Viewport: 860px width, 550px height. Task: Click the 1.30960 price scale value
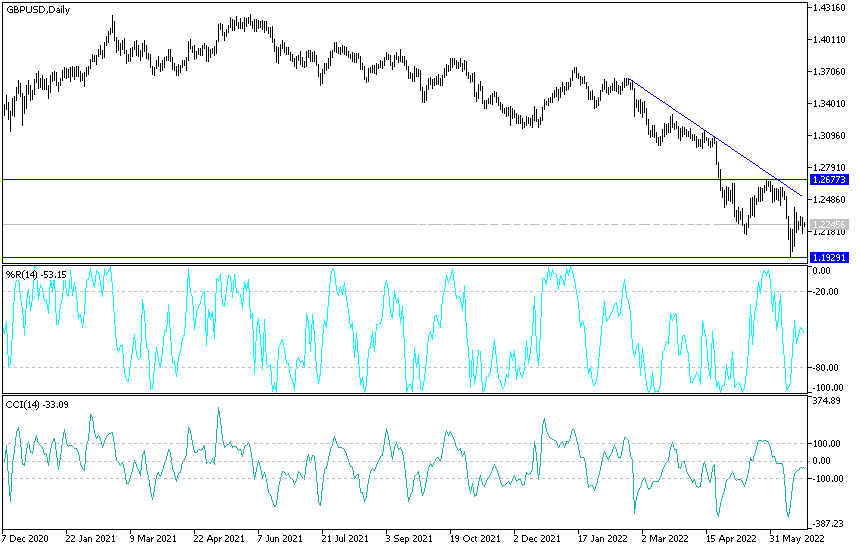[x=829, y=135]
